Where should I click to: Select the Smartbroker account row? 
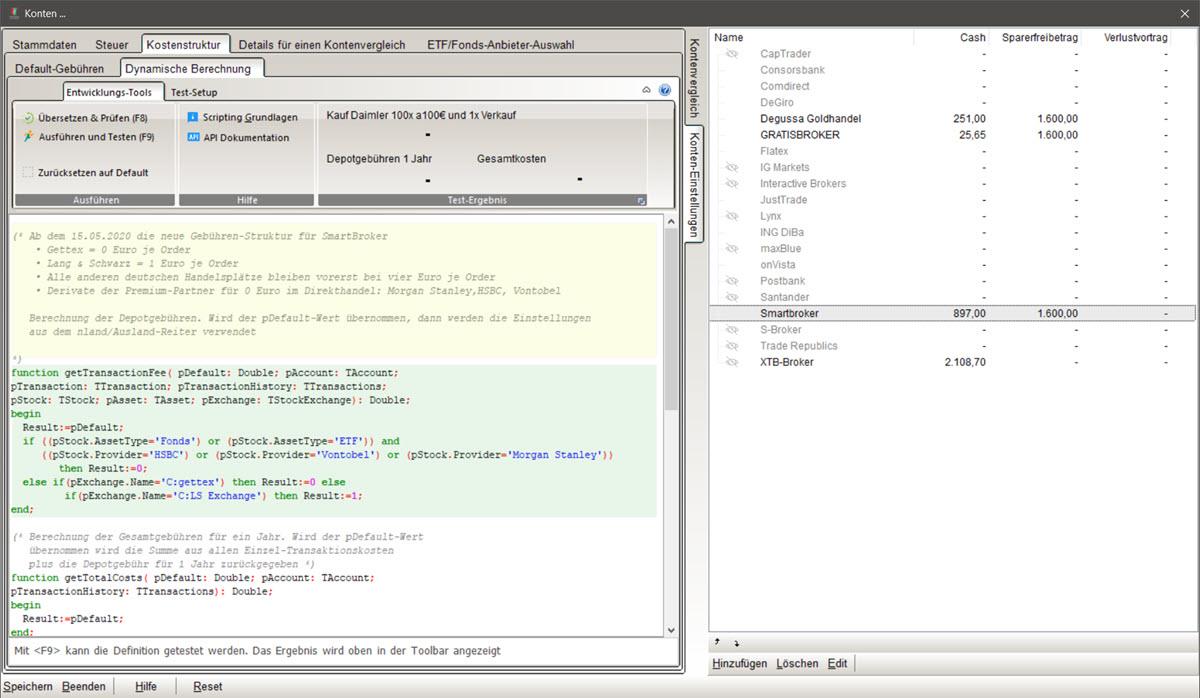(x=952, y=314)
